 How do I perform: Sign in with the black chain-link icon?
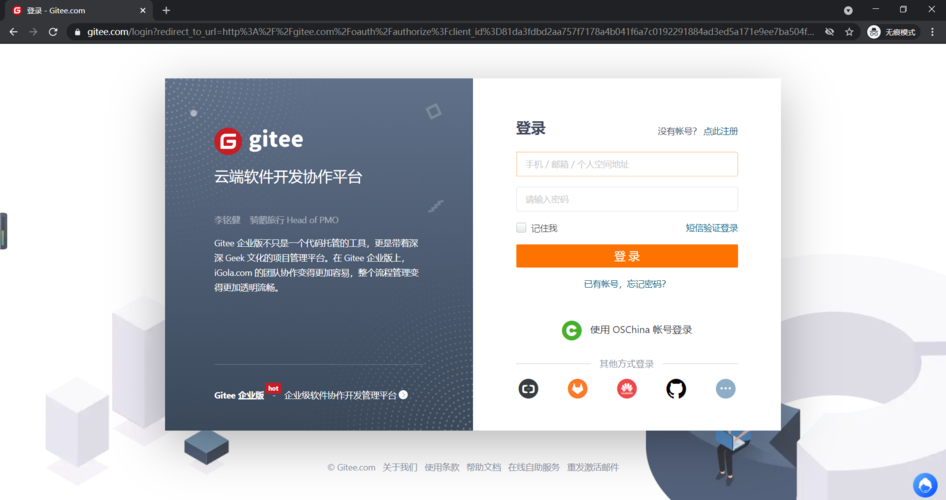(x=528, y=388)
